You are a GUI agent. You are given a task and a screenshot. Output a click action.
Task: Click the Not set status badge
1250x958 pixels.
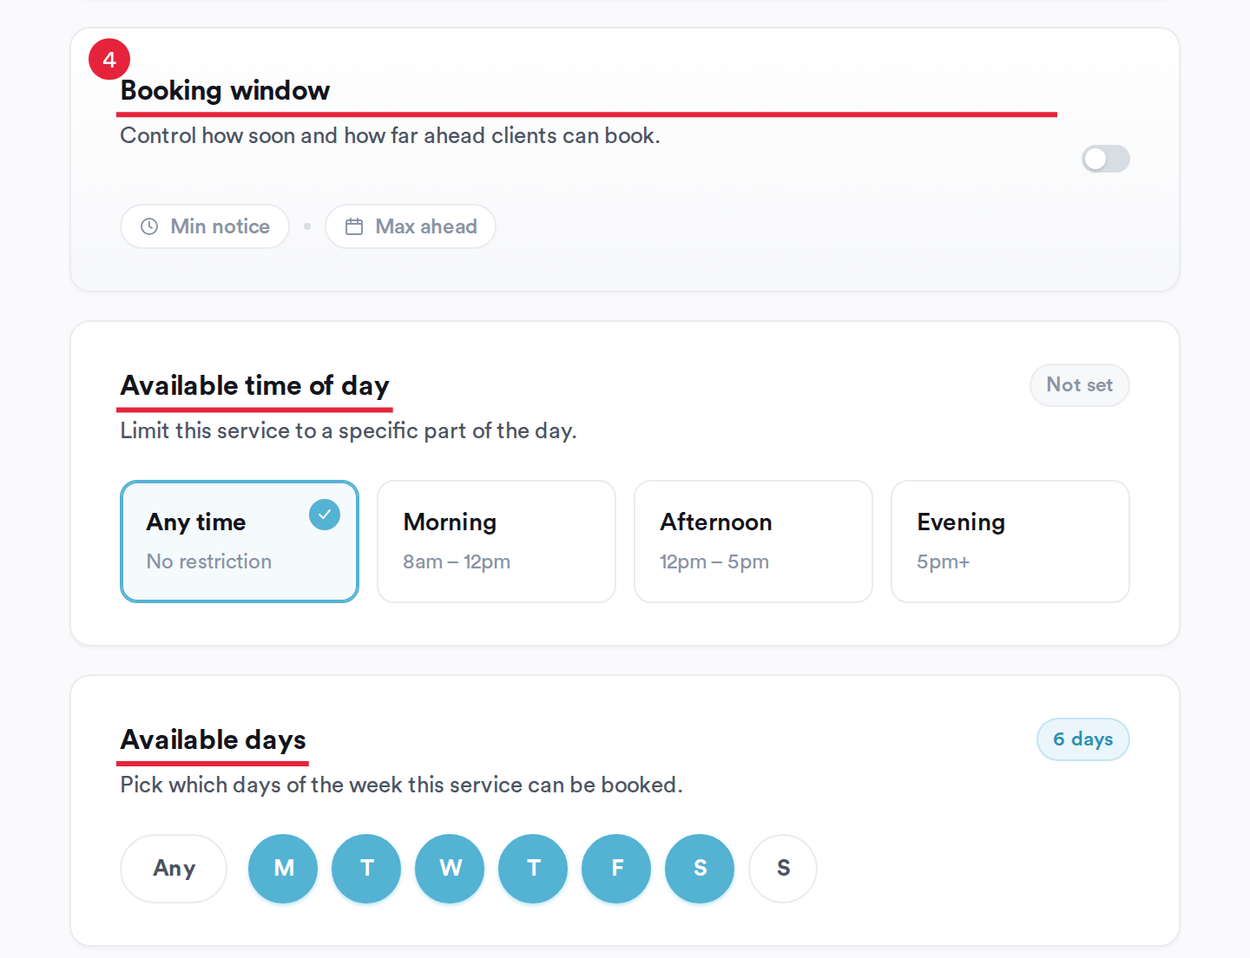tap(1079, 385)
